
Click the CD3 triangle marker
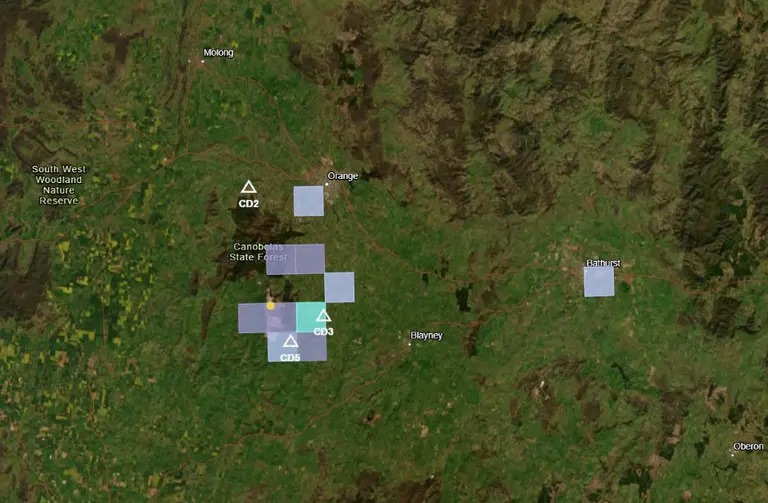pyautogui.click(x=323, y=315)
